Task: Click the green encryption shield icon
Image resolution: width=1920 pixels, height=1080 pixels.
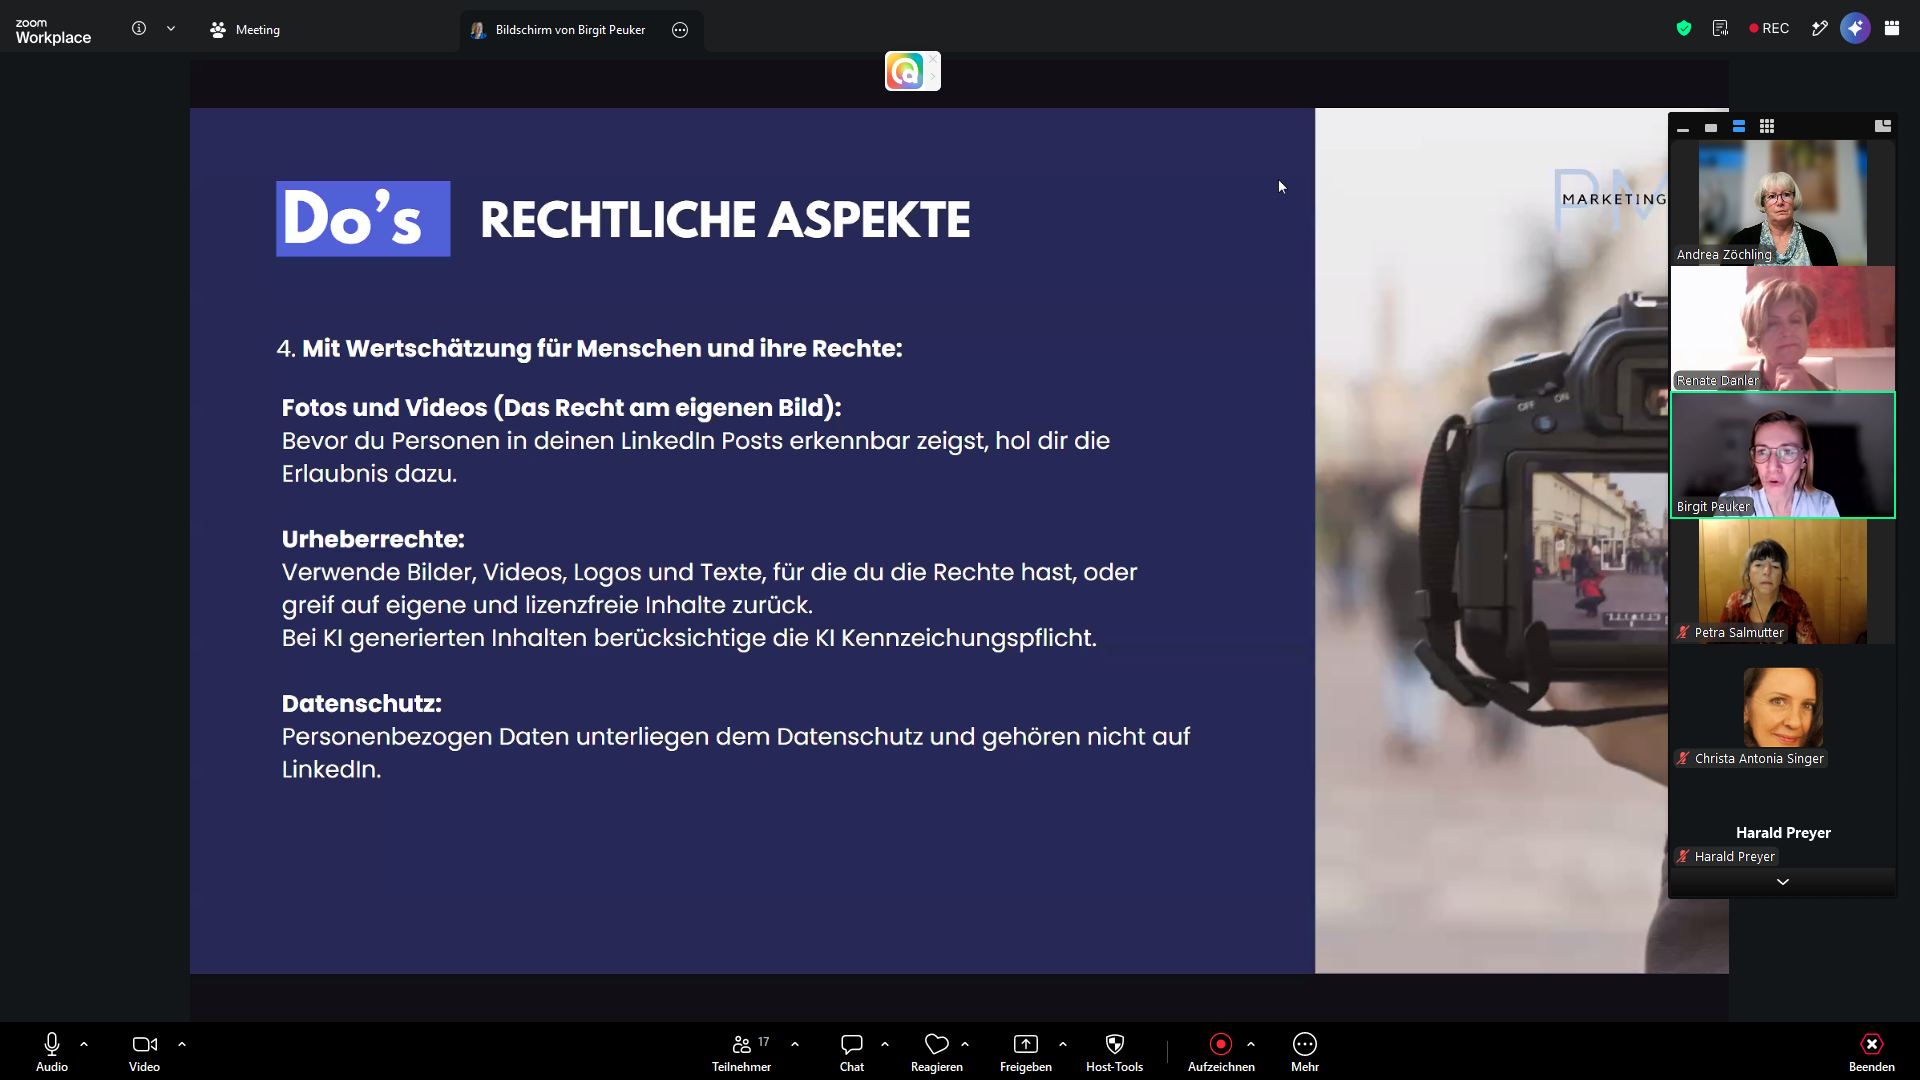Action: click(x=1684, y=28)
